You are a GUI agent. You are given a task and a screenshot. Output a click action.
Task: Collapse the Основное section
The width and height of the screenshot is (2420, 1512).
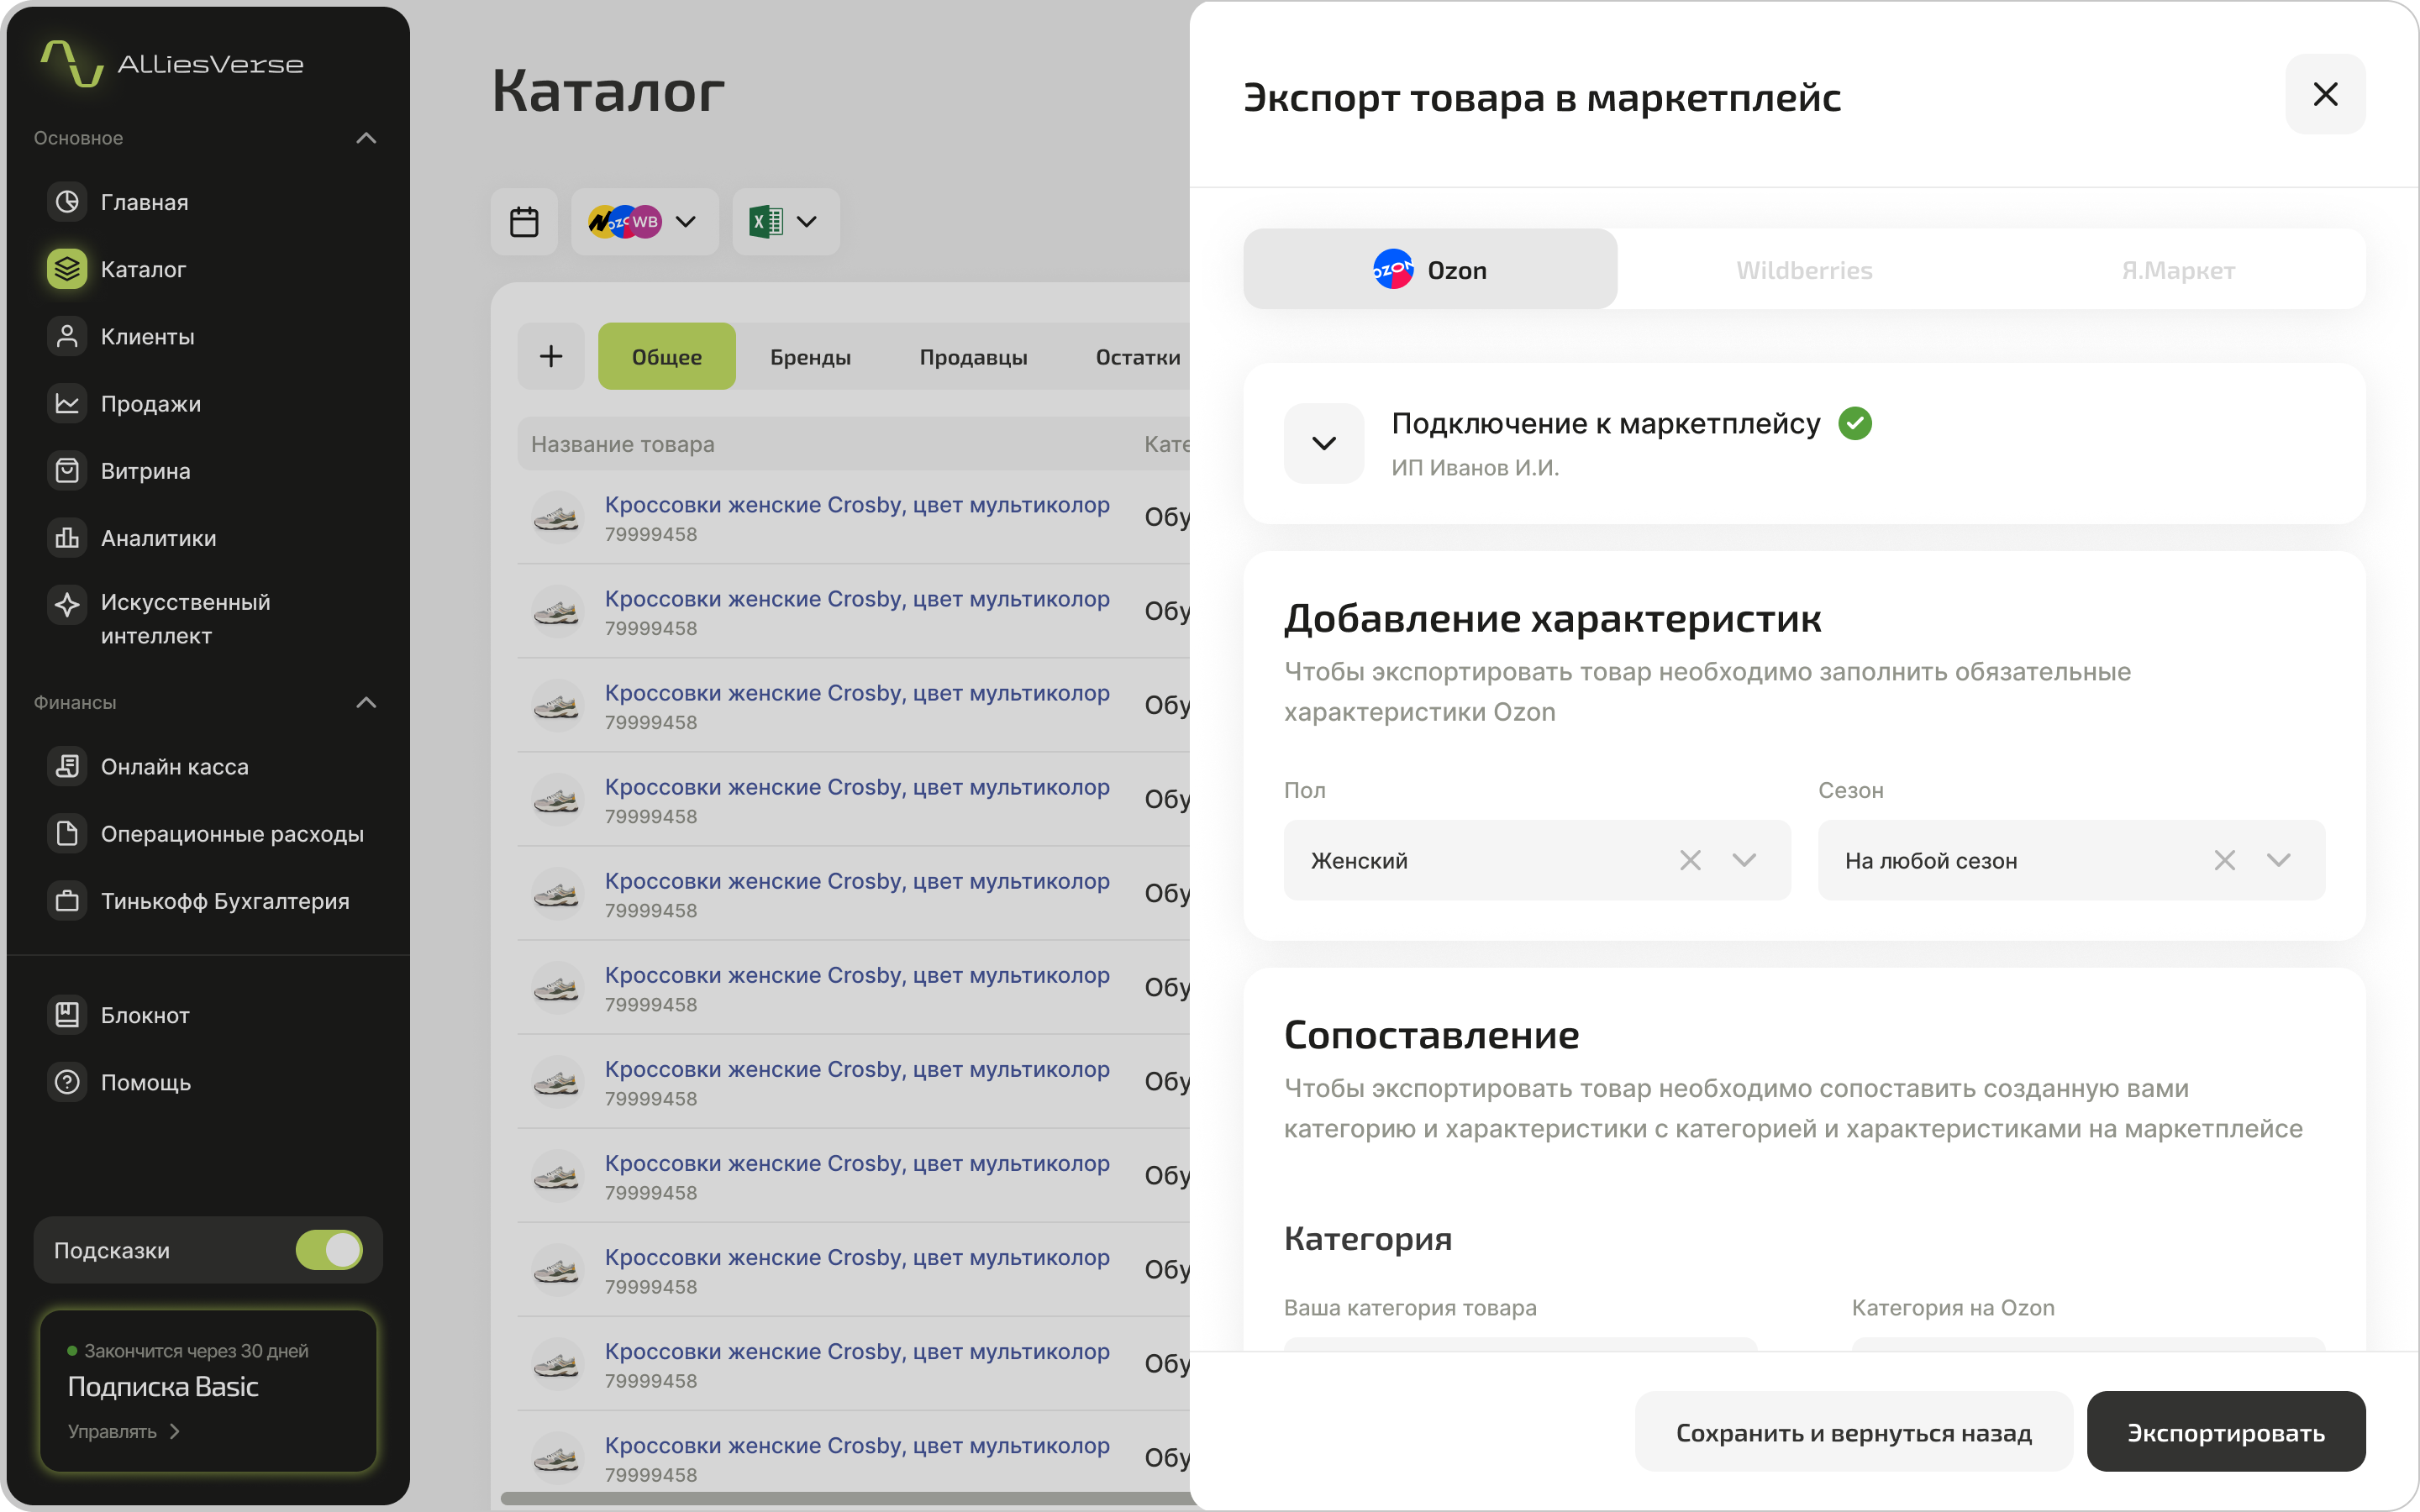click(366, 138)
